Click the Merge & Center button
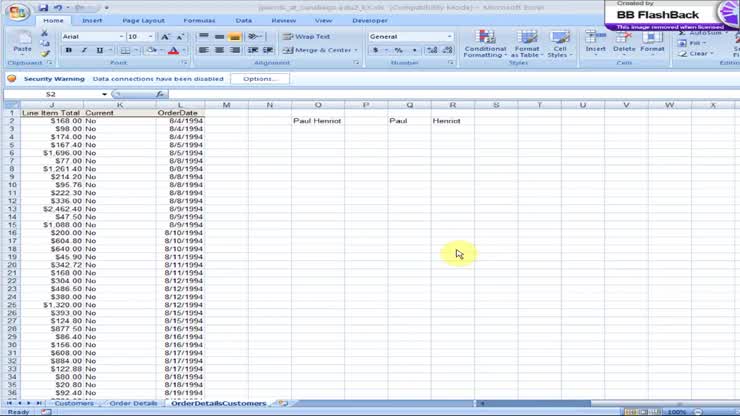Image resolution: width=740 pixels, height=416 pixels. click(318, 50)
